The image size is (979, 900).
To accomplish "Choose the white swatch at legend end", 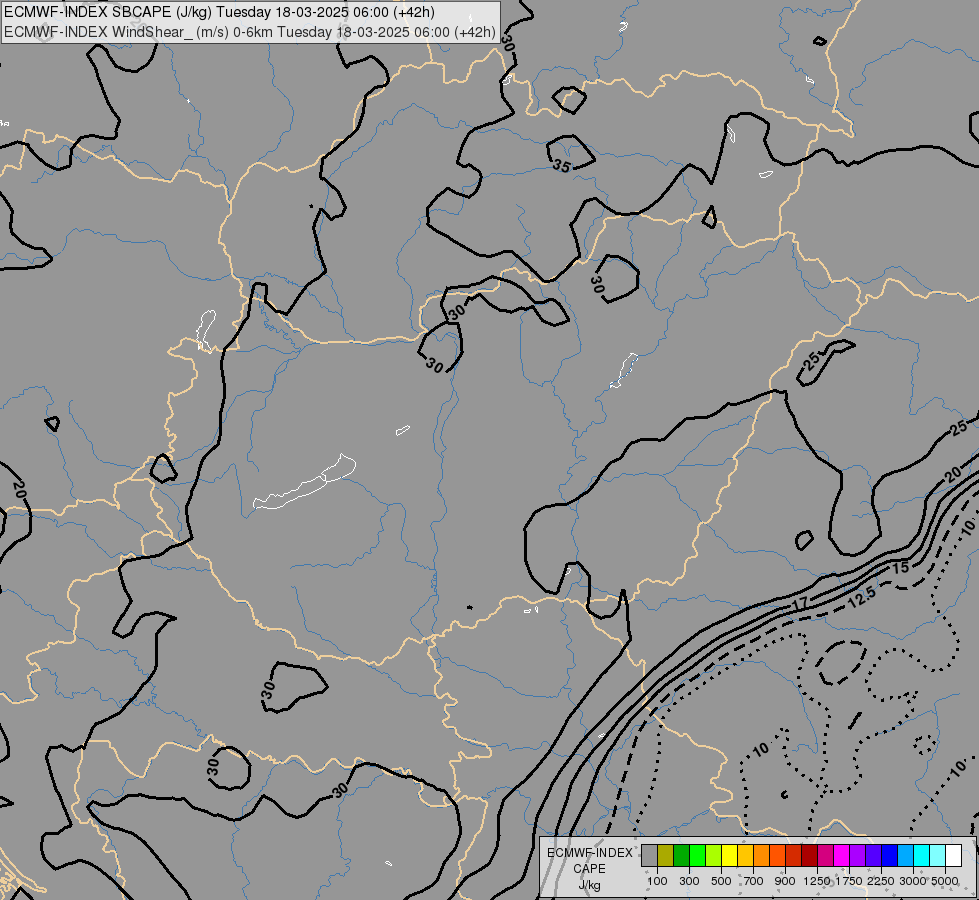I will [x=953, y=855].
